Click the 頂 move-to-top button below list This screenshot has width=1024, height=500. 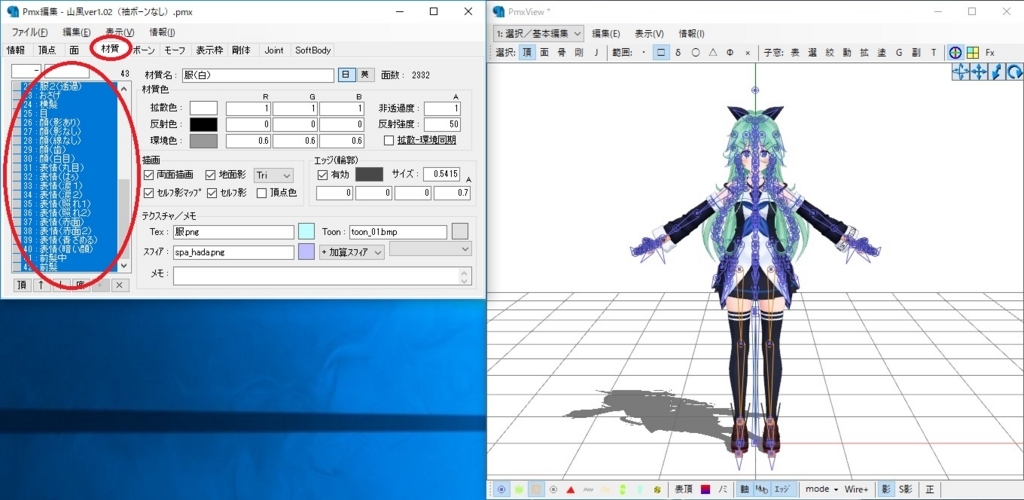21,285
